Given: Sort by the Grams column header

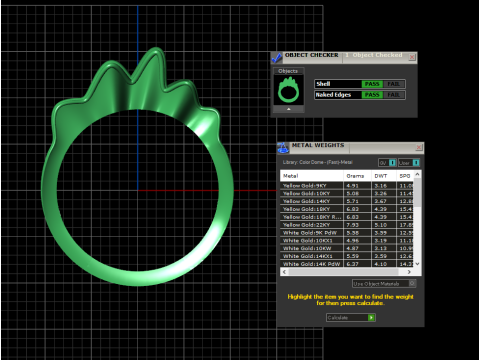Looking at the screenshot, I should click(x=357, y=176).
